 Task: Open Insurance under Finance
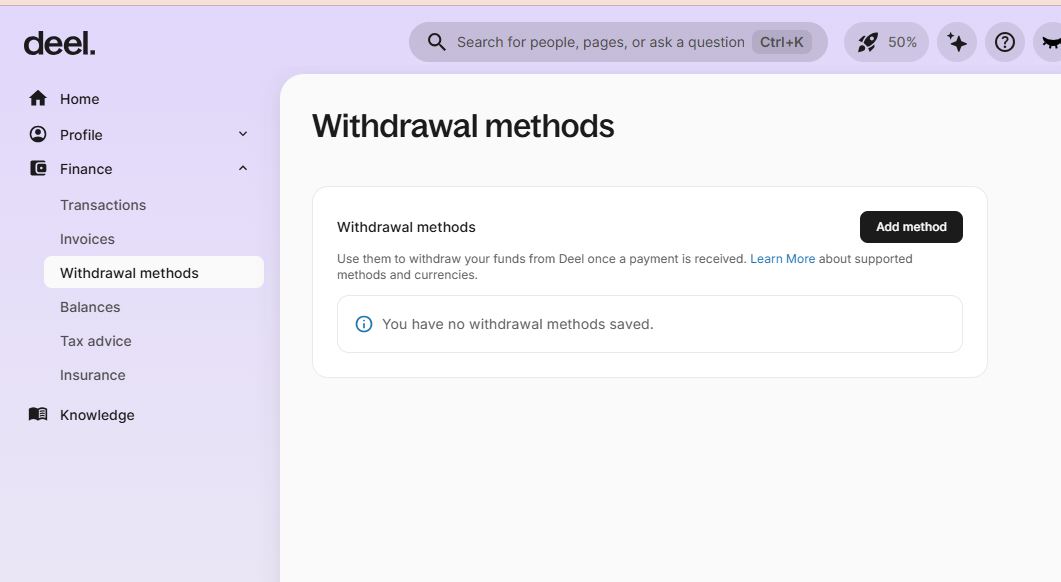click(93, 375)
